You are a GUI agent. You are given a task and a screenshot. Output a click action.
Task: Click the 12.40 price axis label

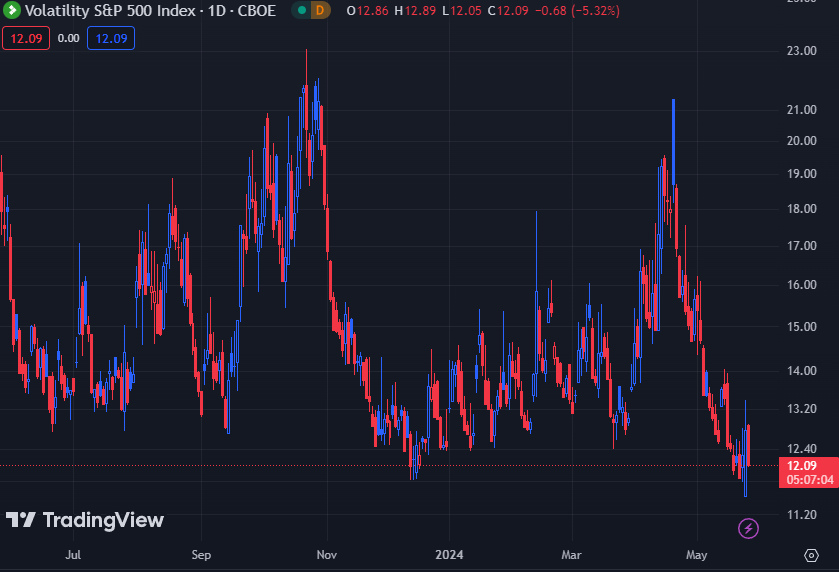click(802, 449)
